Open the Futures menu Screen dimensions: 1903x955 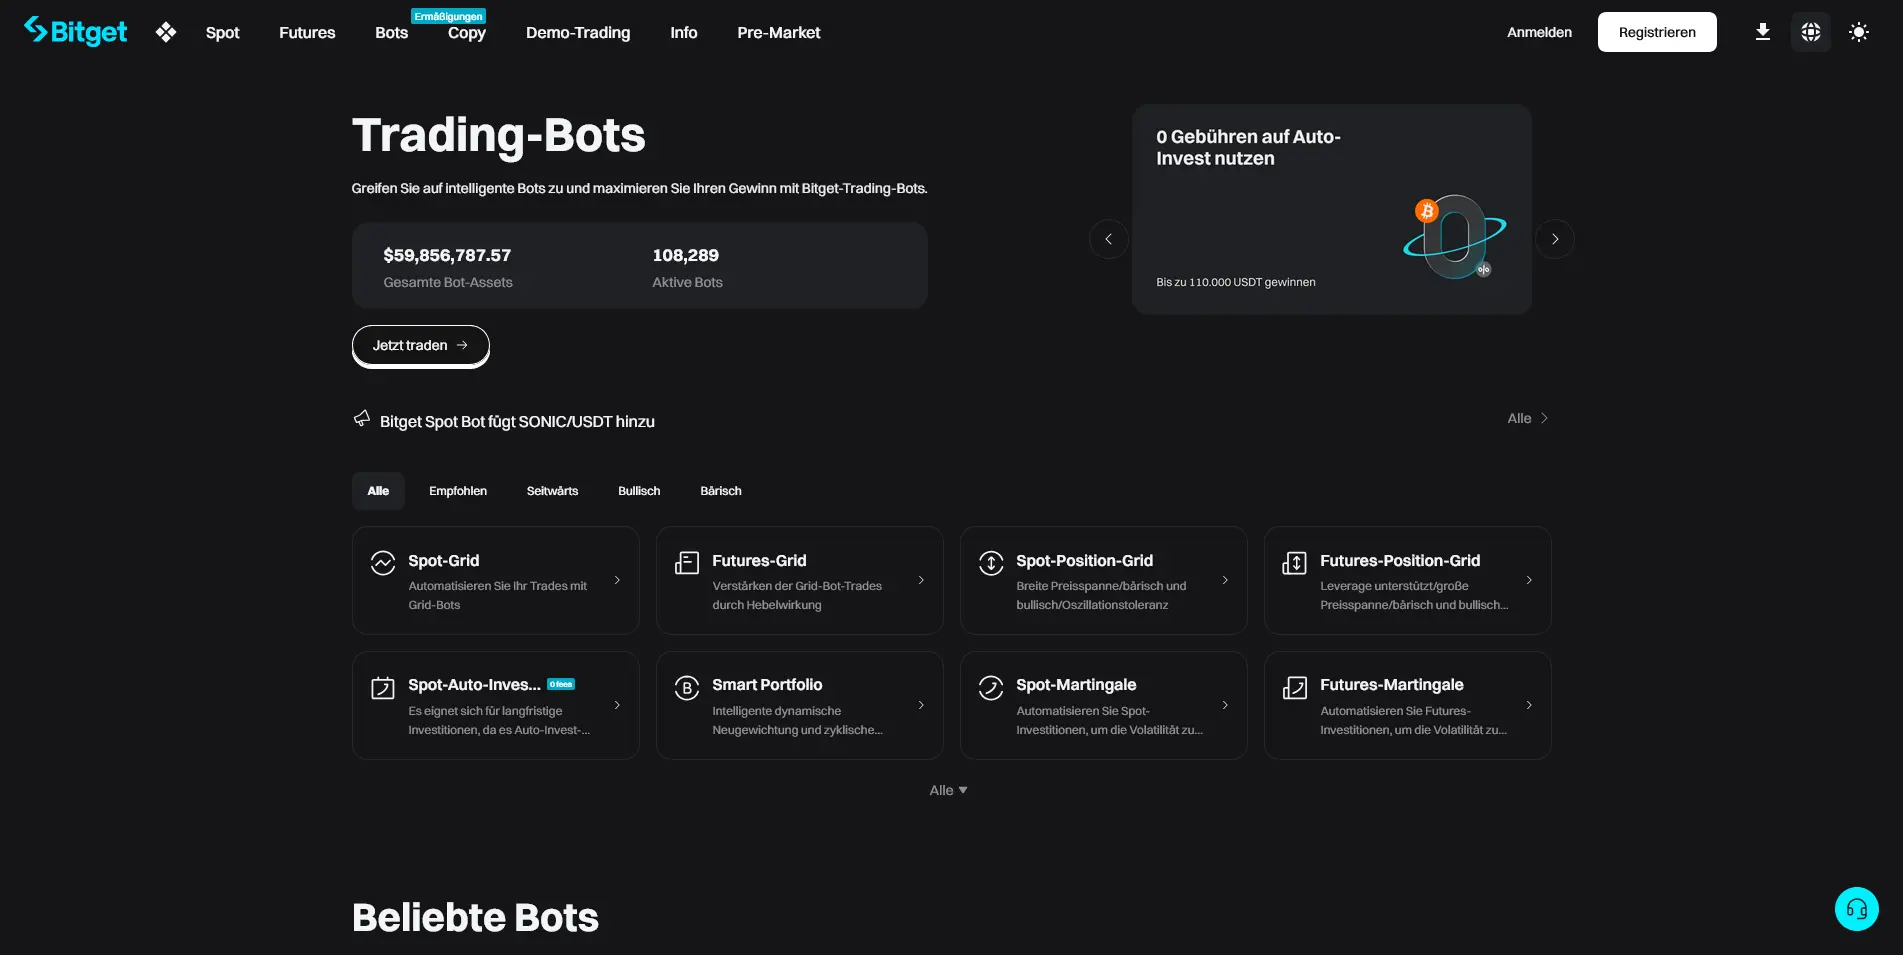307,32
